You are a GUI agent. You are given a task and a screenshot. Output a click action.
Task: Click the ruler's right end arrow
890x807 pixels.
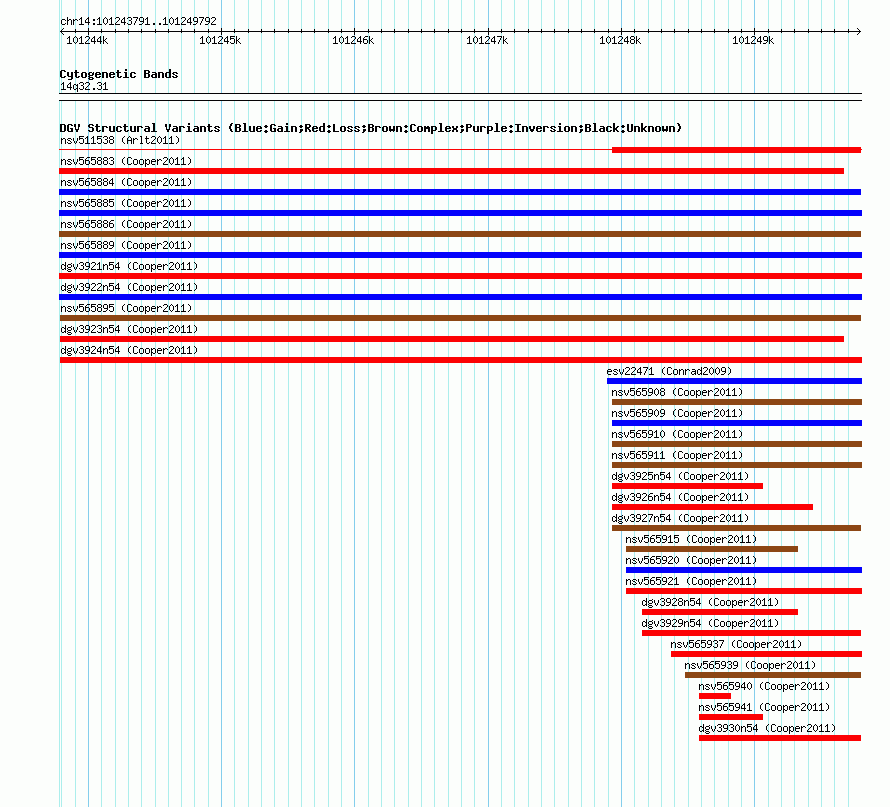pyautogui.click(x=858, y=32)
